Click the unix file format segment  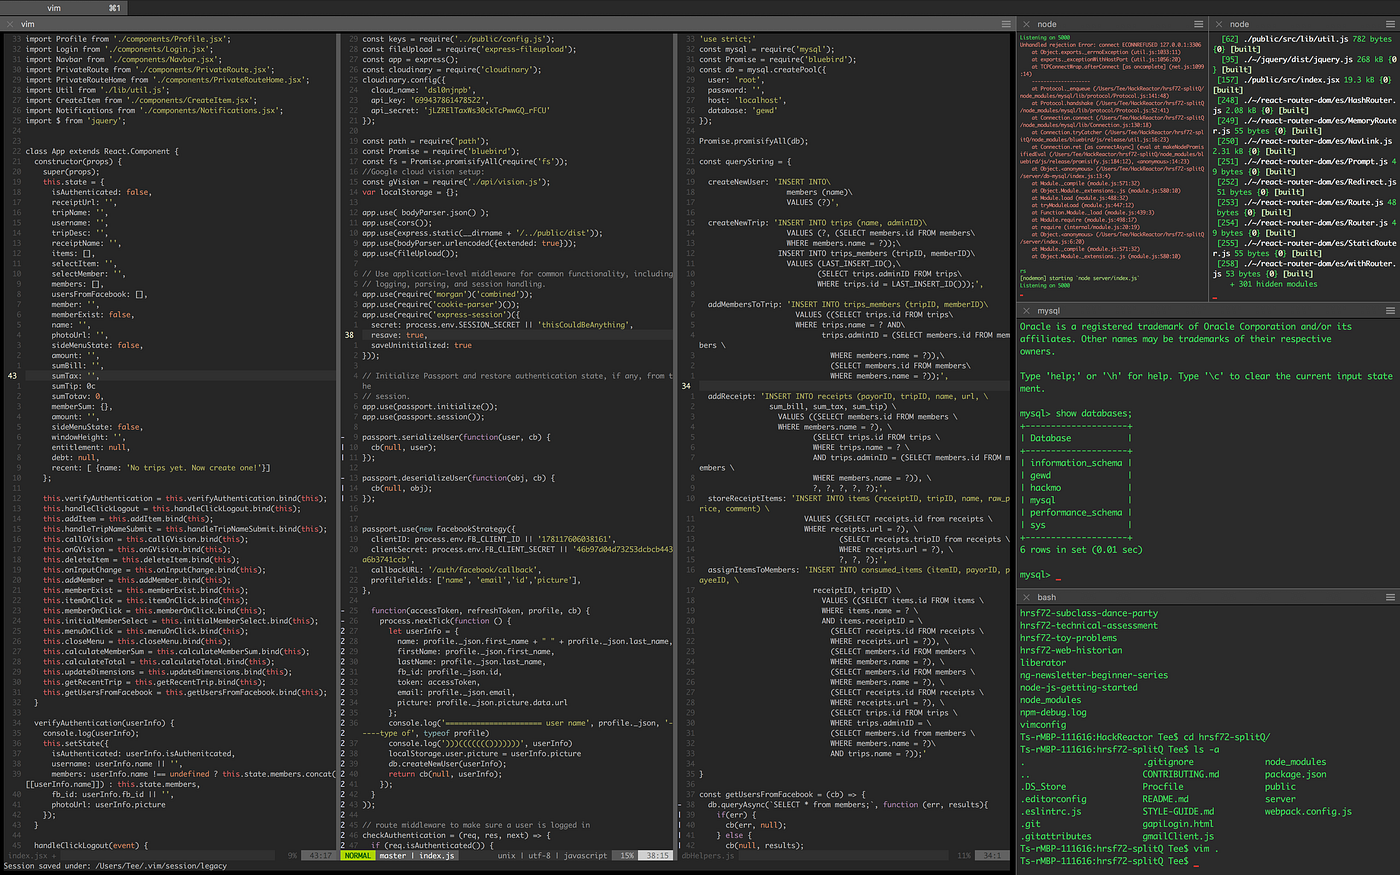505,856
